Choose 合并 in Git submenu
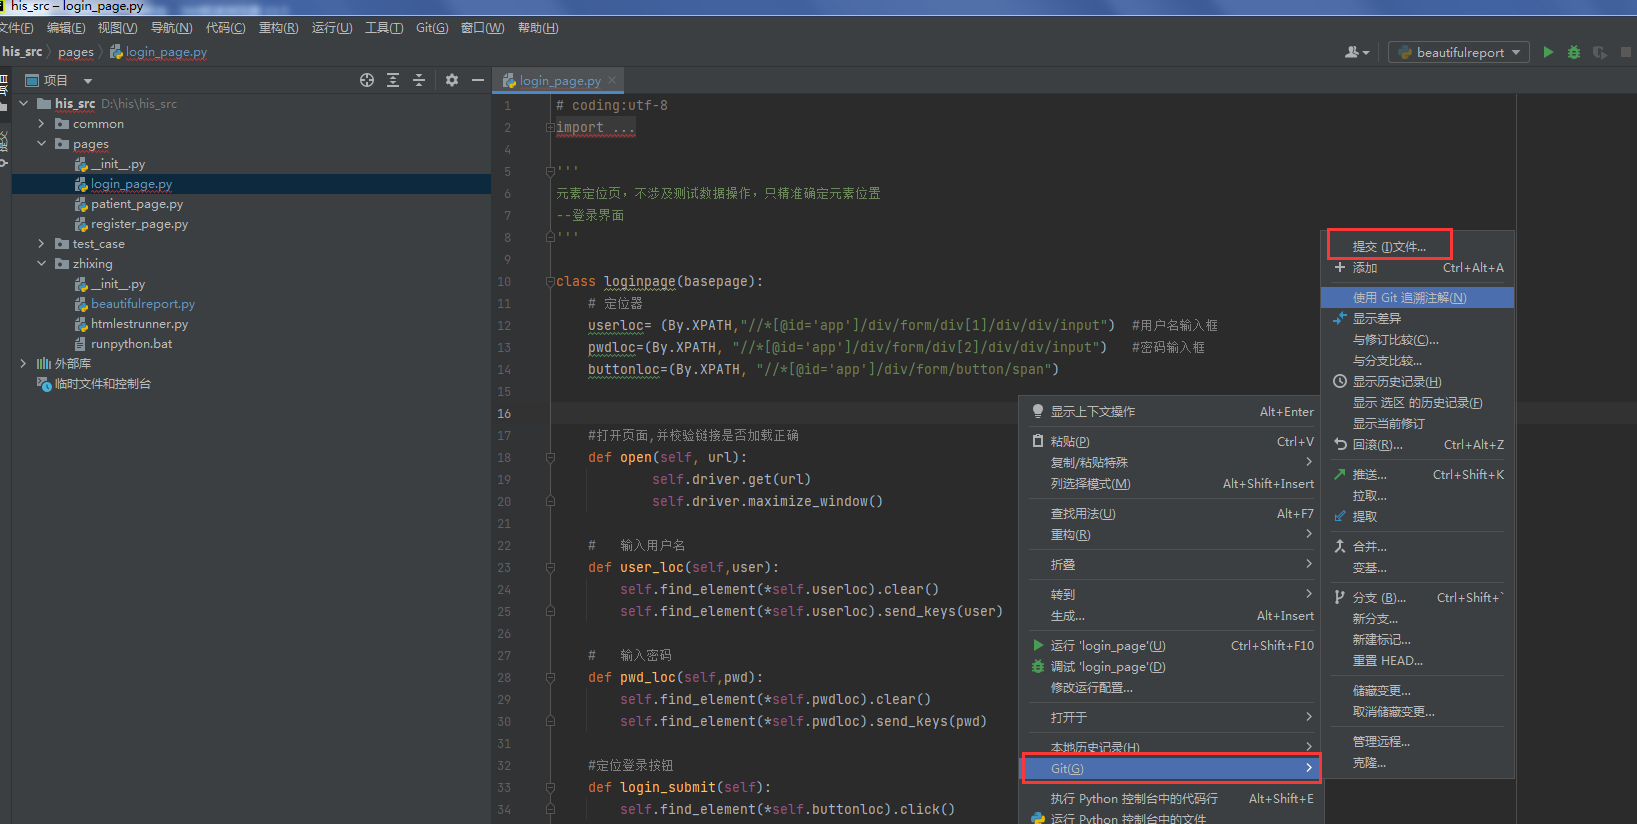This screenshot has width=1637, height=824. click(1417, 546)
